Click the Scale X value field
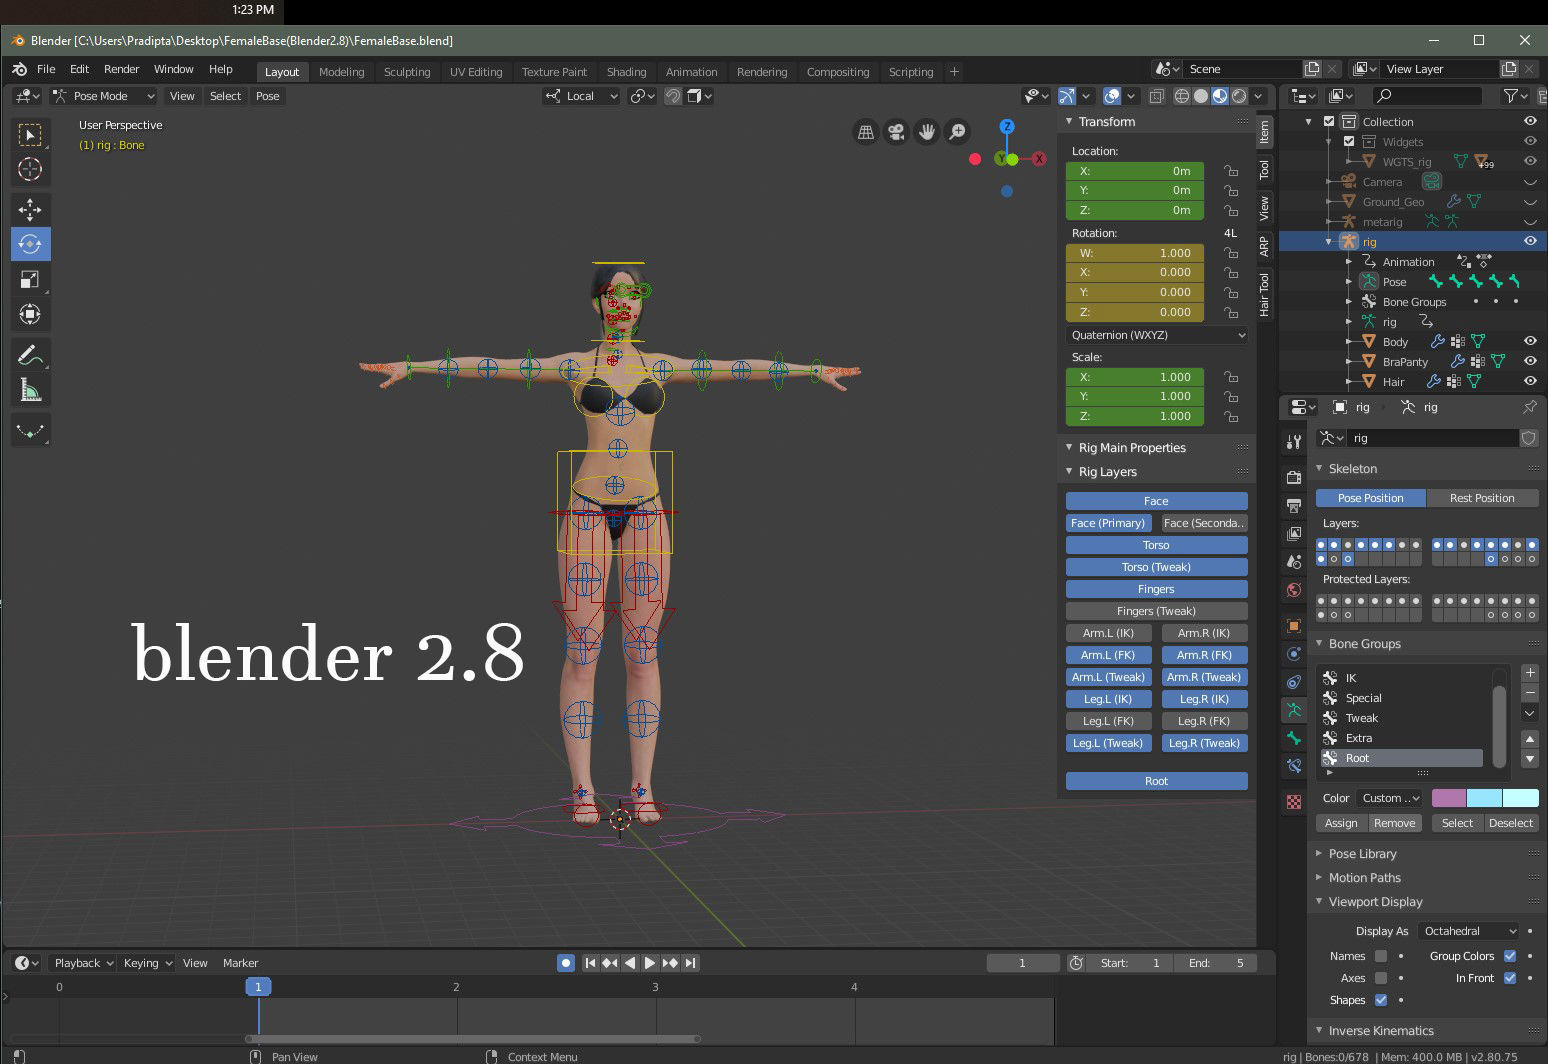The width and height of the screenshot is (1548, 1064). [1135, 377]
